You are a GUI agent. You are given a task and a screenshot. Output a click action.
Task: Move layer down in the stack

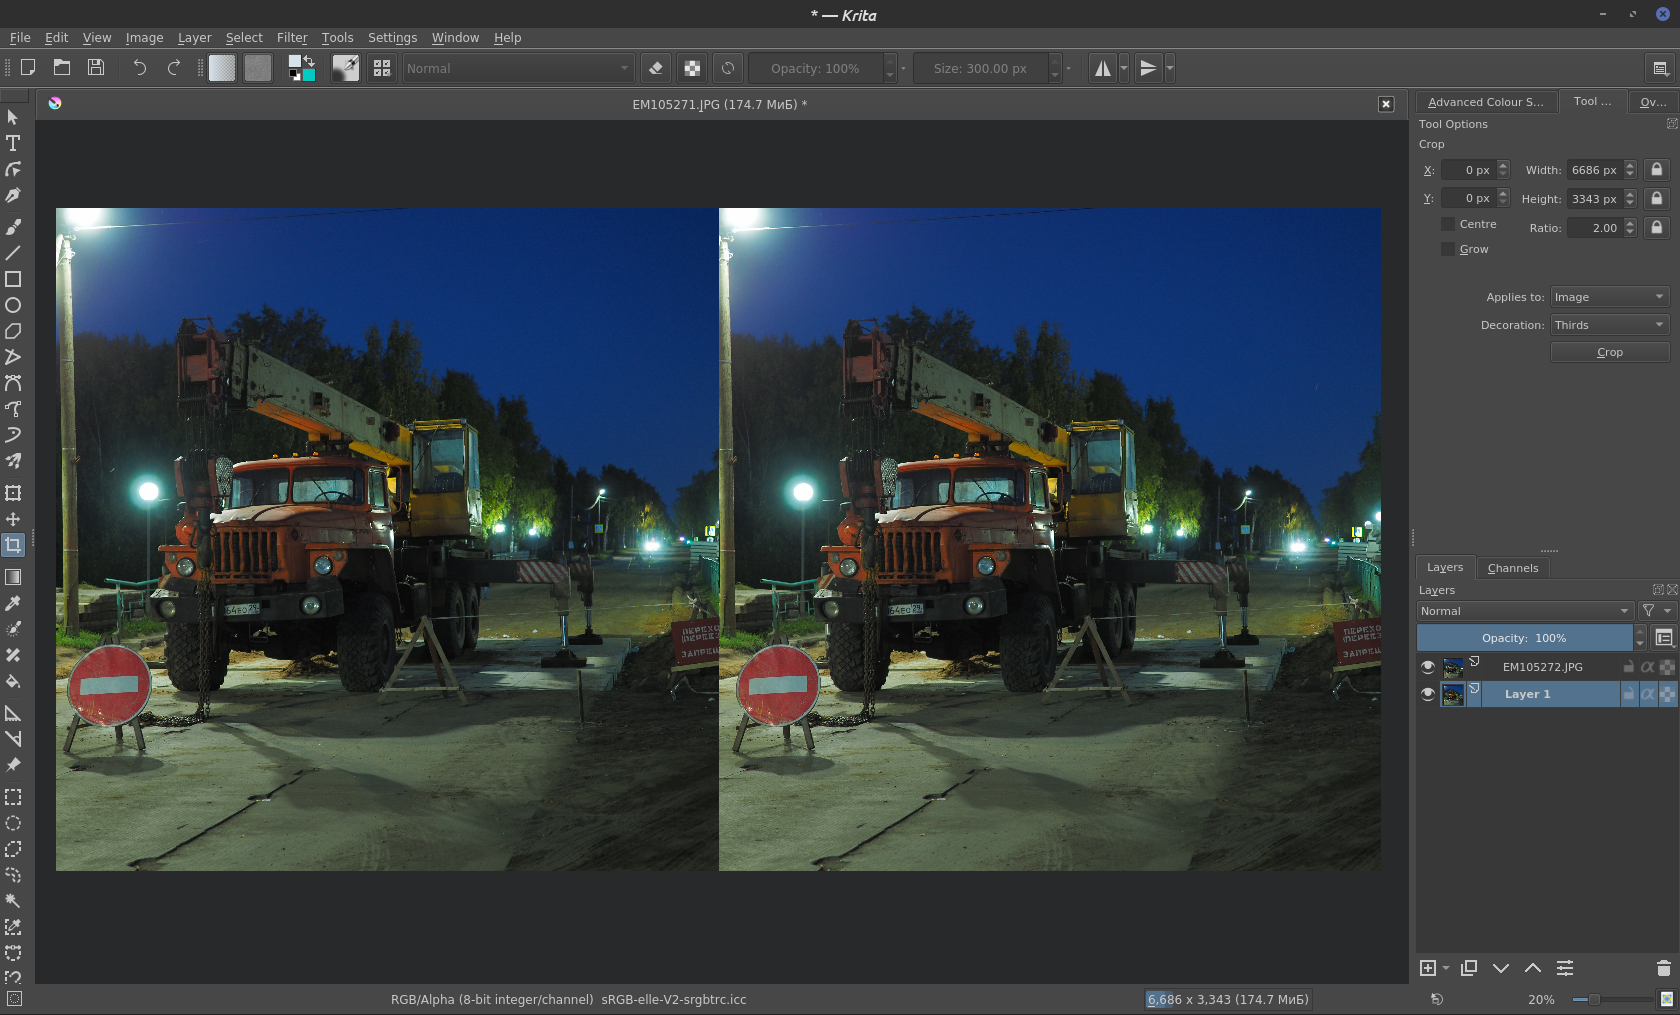coord(1501,968)
